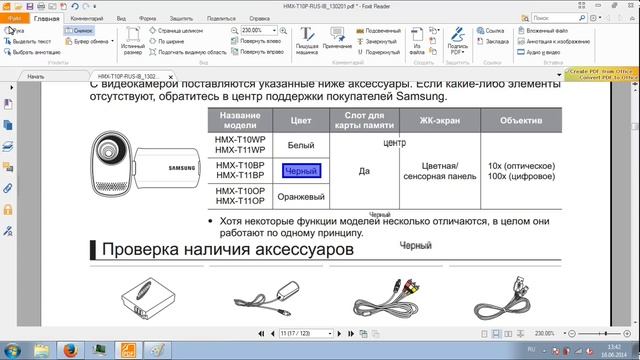Viewport: 640px width, 360px height.
Task: Fit page to width (По ширине)
Action: [167, 41]
